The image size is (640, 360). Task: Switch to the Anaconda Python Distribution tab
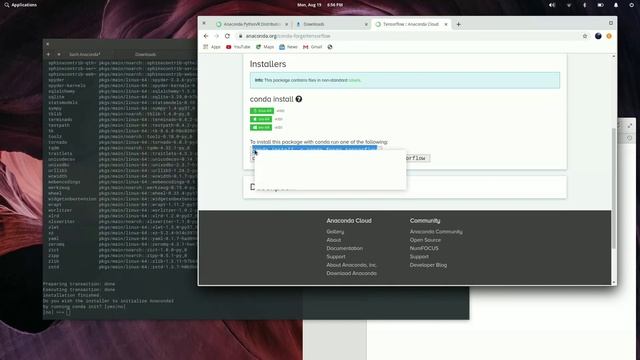(x=251, y=24)
